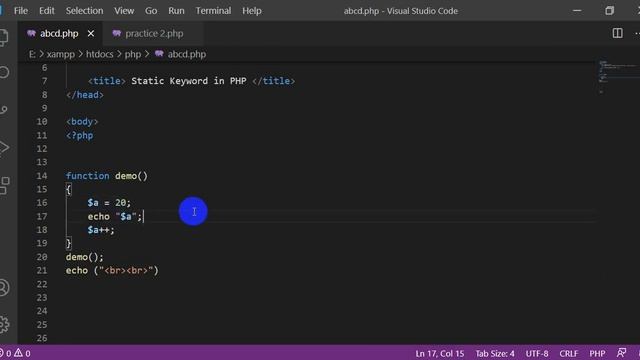640x360 pixels.
Task: Change language mode via PHP status item
Action: point(597,353)
